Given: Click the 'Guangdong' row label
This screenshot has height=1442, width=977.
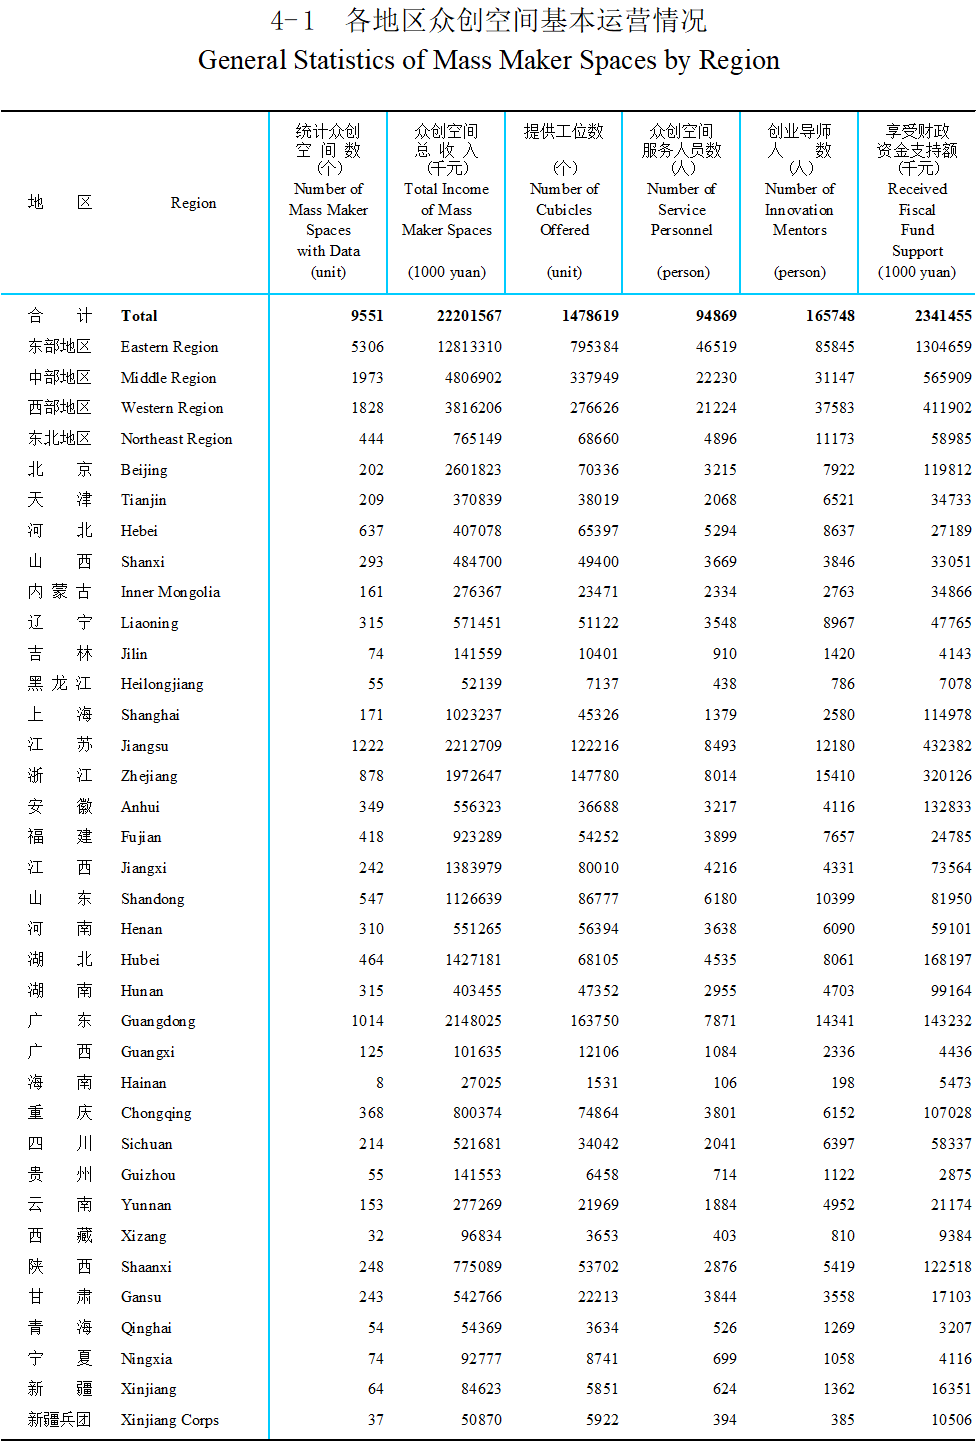Looking at the screenshot, I should point(158,1021).
